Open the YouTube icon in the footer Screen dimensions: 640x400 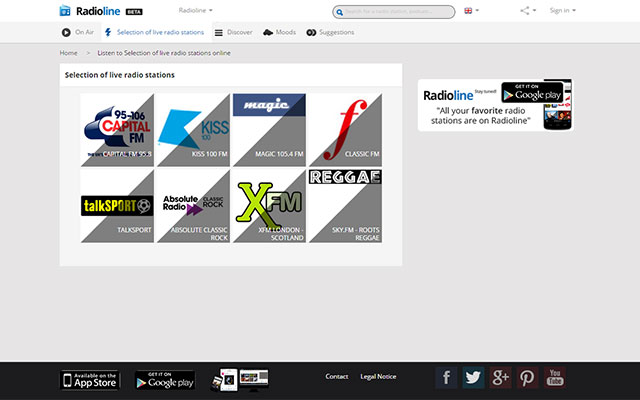coord(555,378)
